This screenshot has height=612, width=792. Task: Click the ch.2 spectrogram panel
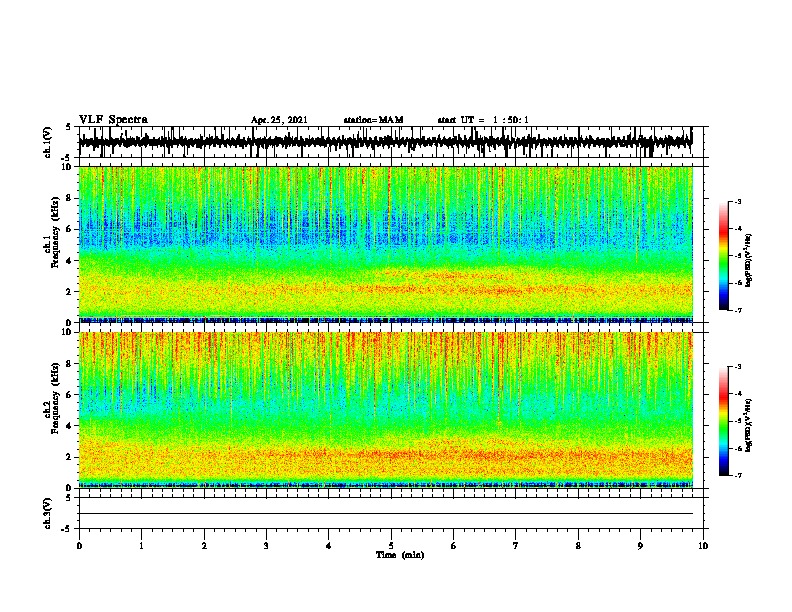[385, 410]
